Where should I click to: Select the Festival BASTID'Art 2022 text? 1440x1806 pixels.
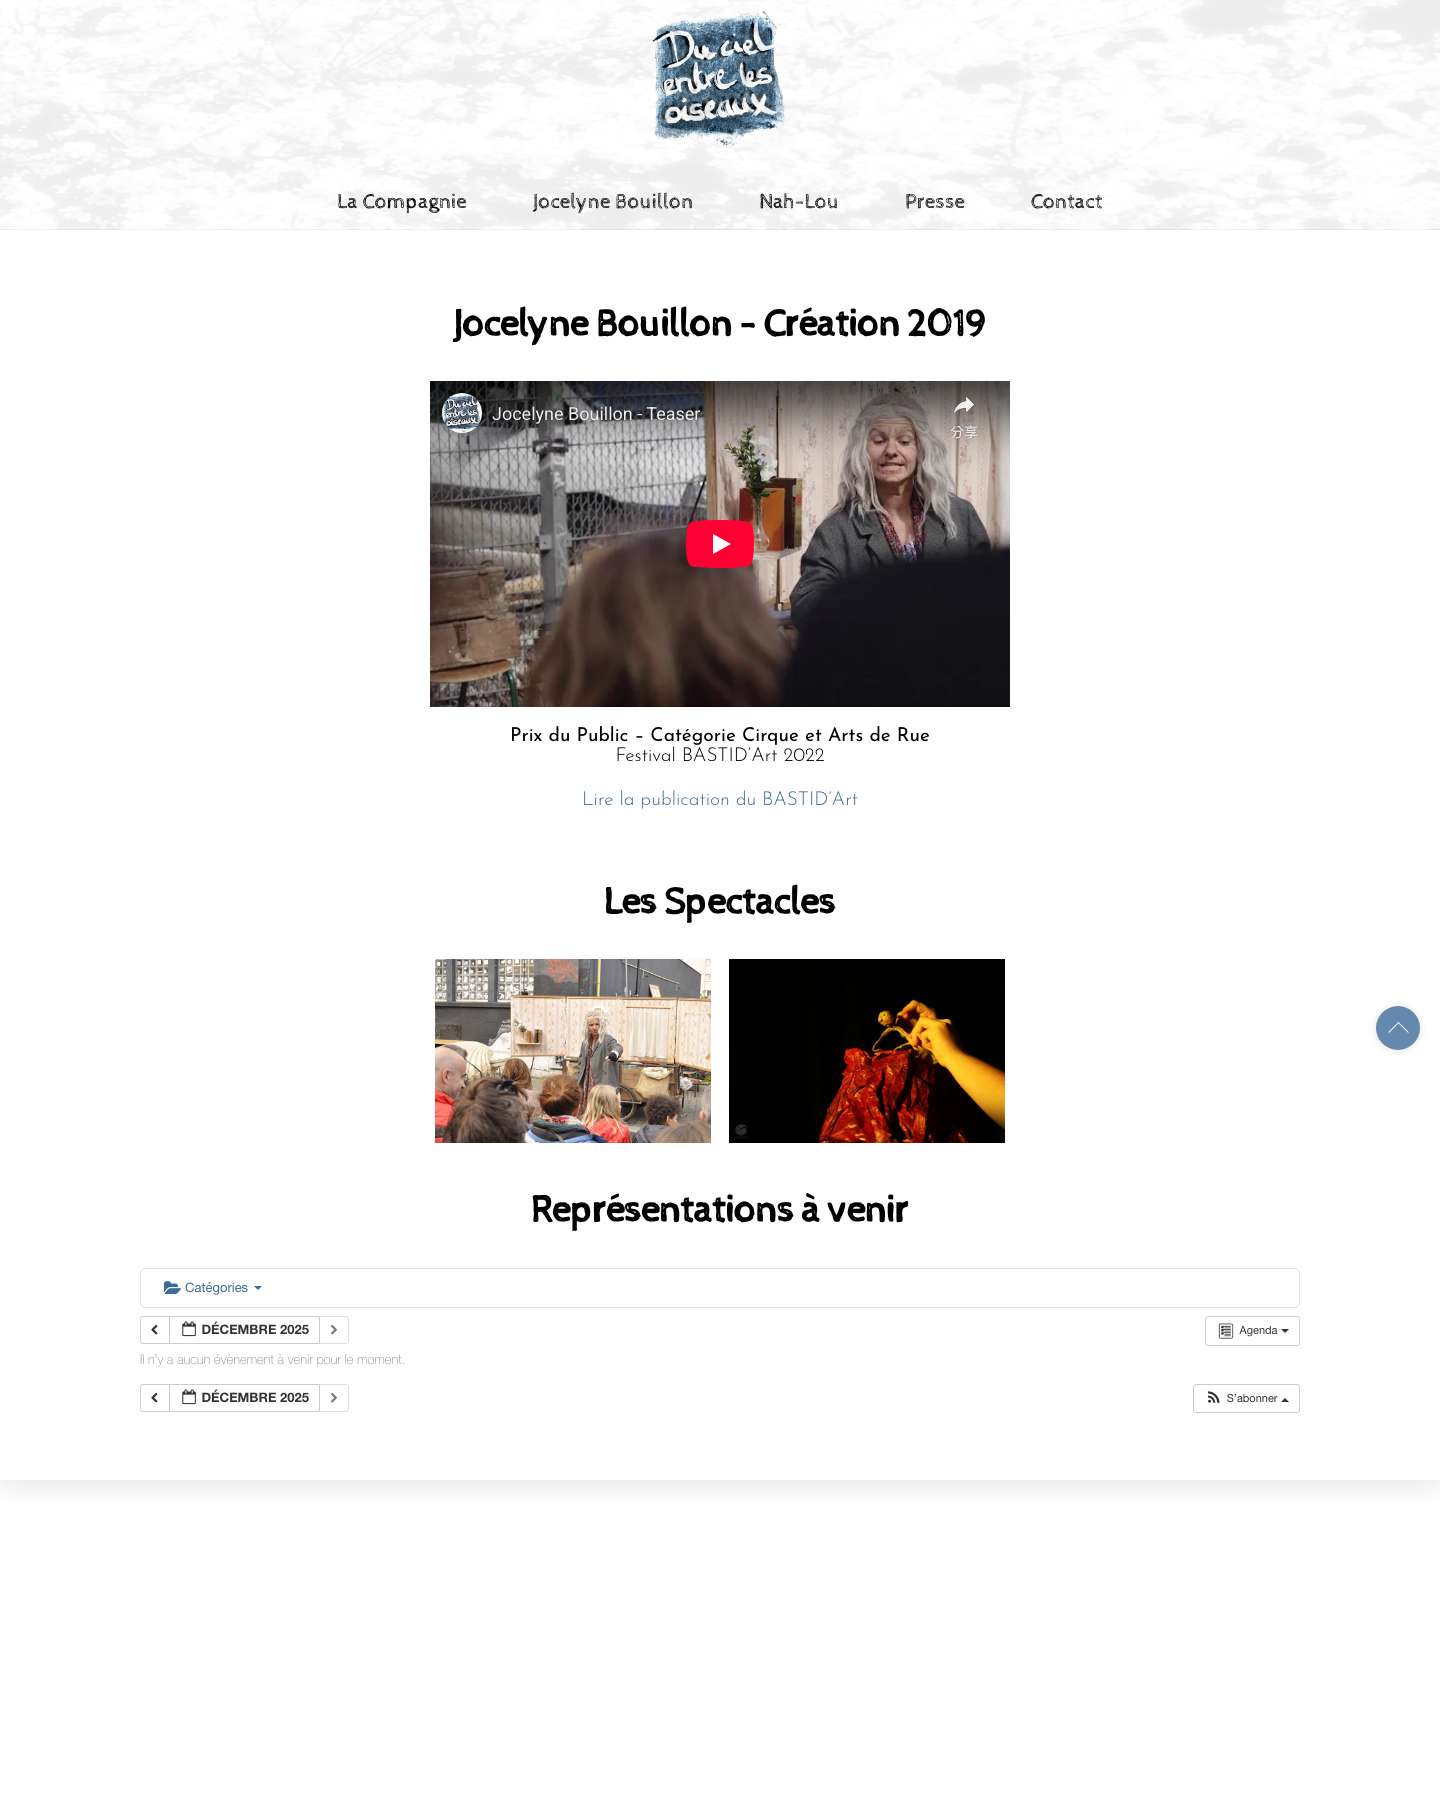(720, 756)
